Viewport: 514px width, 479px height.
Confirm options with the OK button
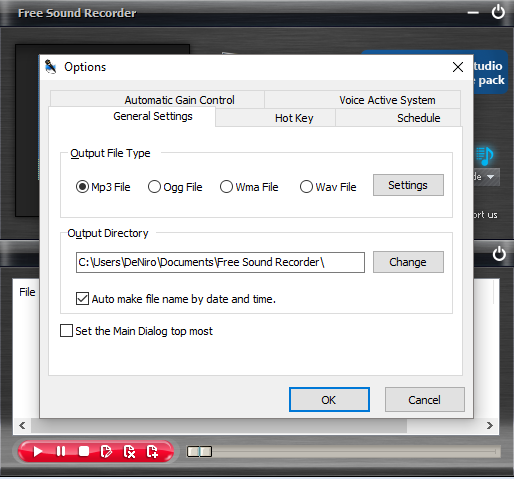[x=329, y=399]
